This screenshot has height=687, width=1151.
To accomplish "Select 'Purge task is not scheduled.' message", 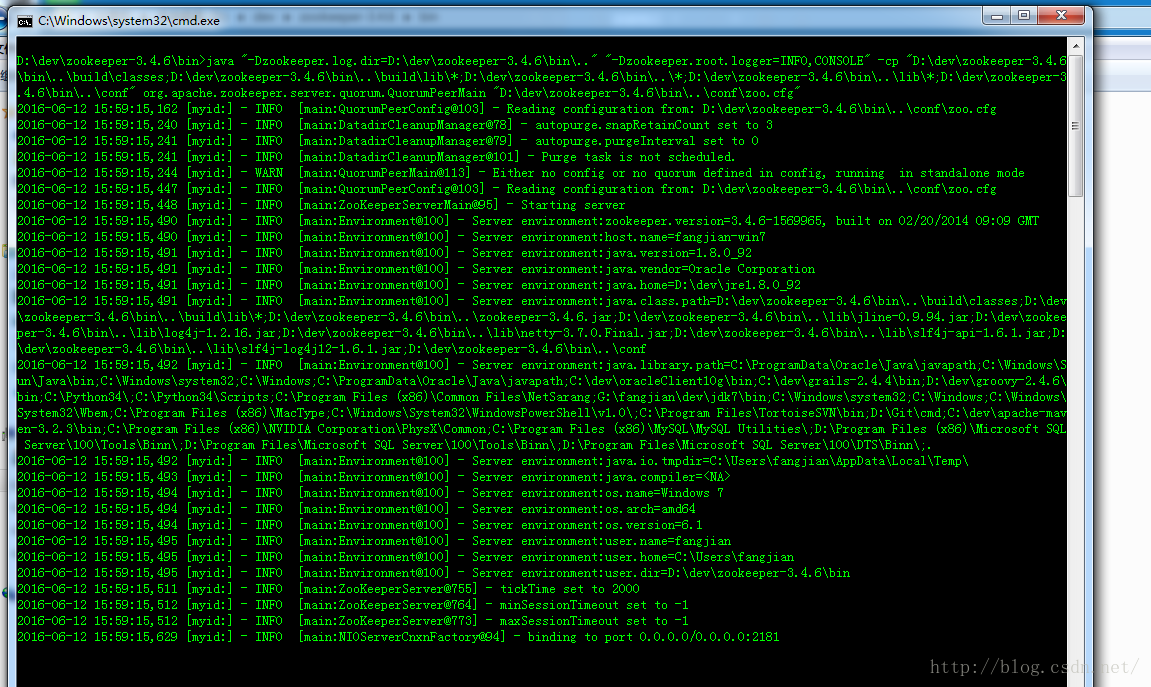I will pyautogui.click(x=638, y=157).
